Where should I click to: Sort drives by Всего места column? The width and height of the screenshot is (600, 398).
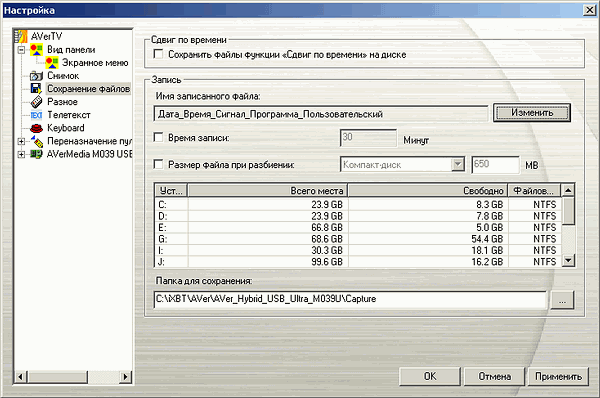click(267, 191)
